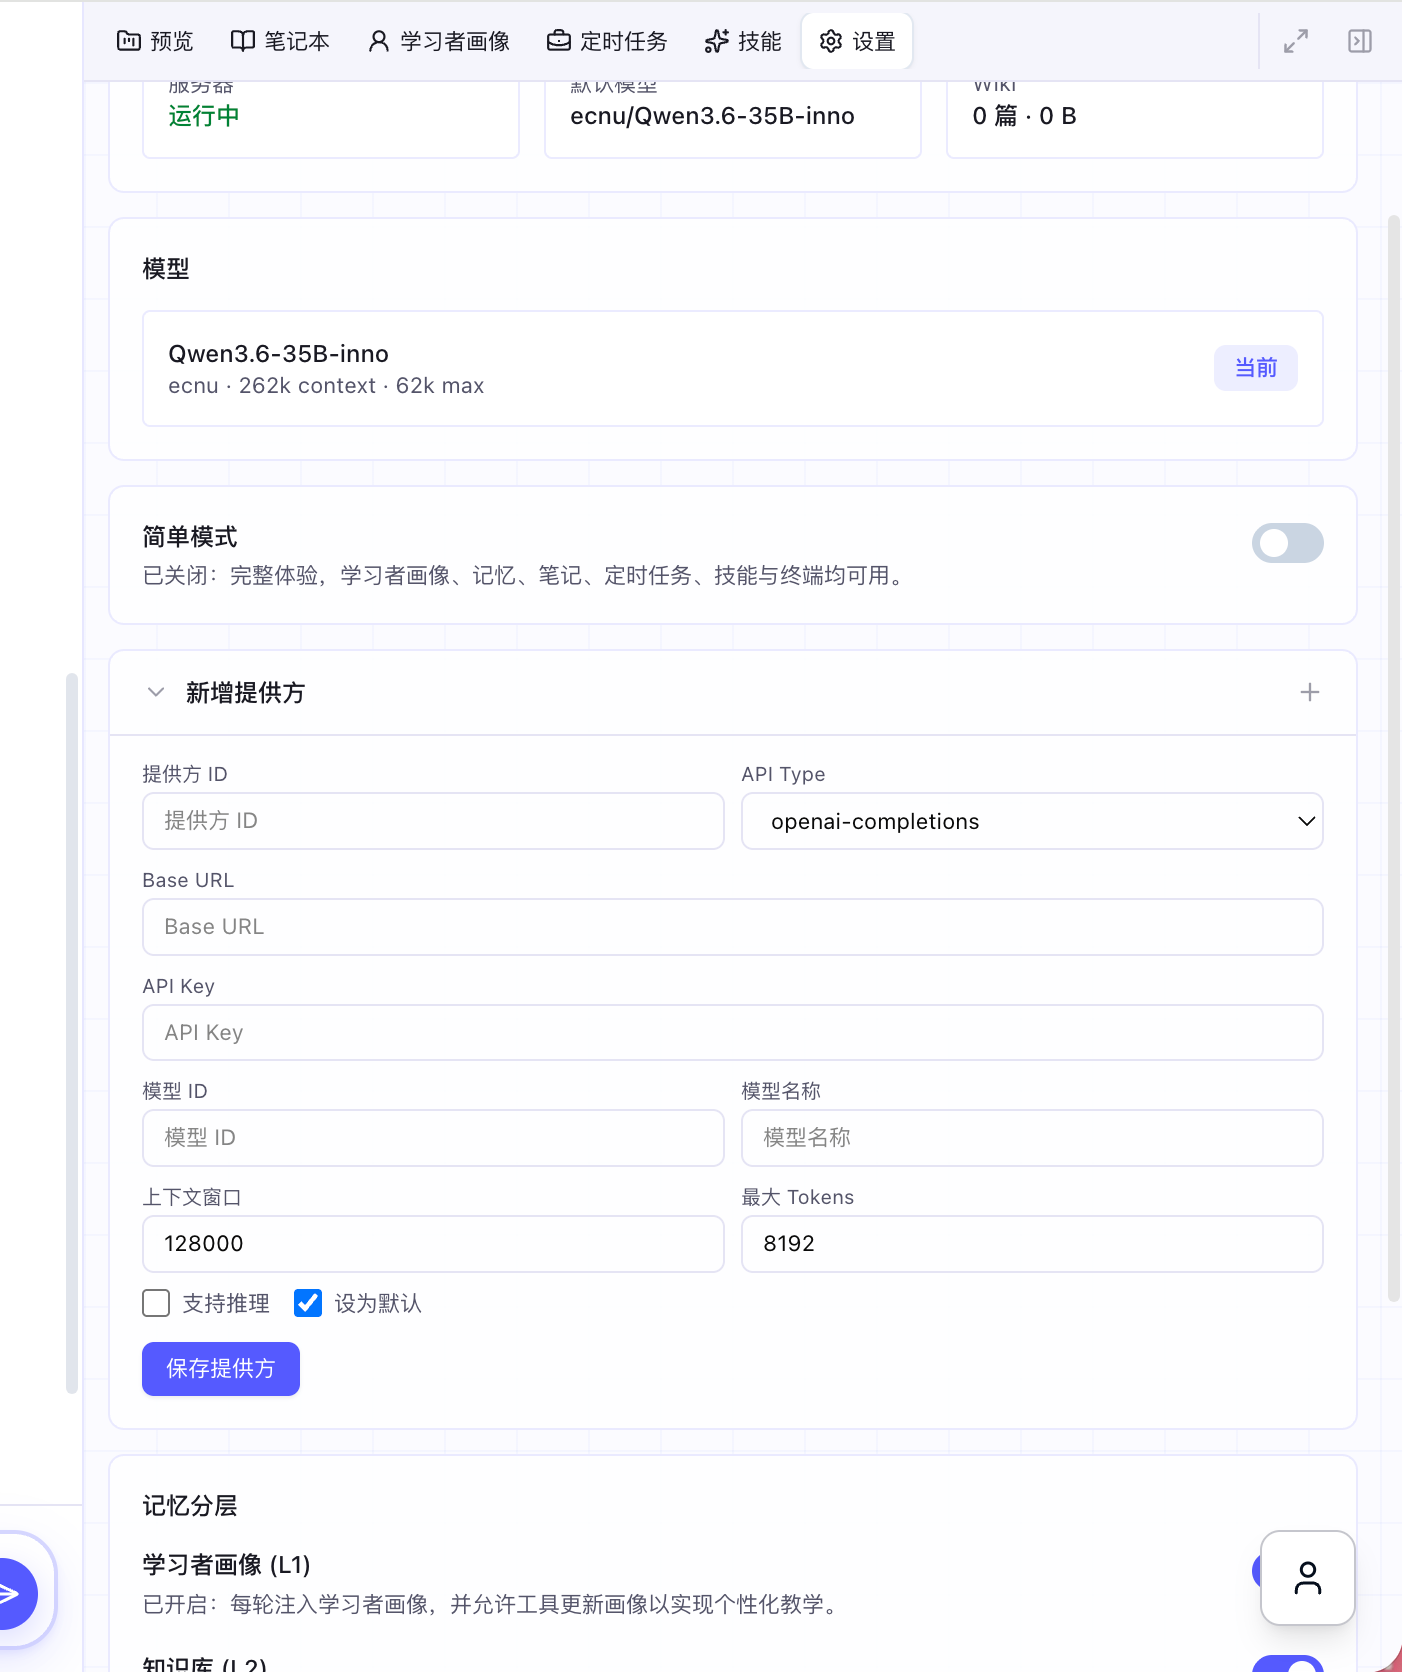Open the API Type dropdown
The width and height of the screenshot is (1402, 1672).
1032,821
